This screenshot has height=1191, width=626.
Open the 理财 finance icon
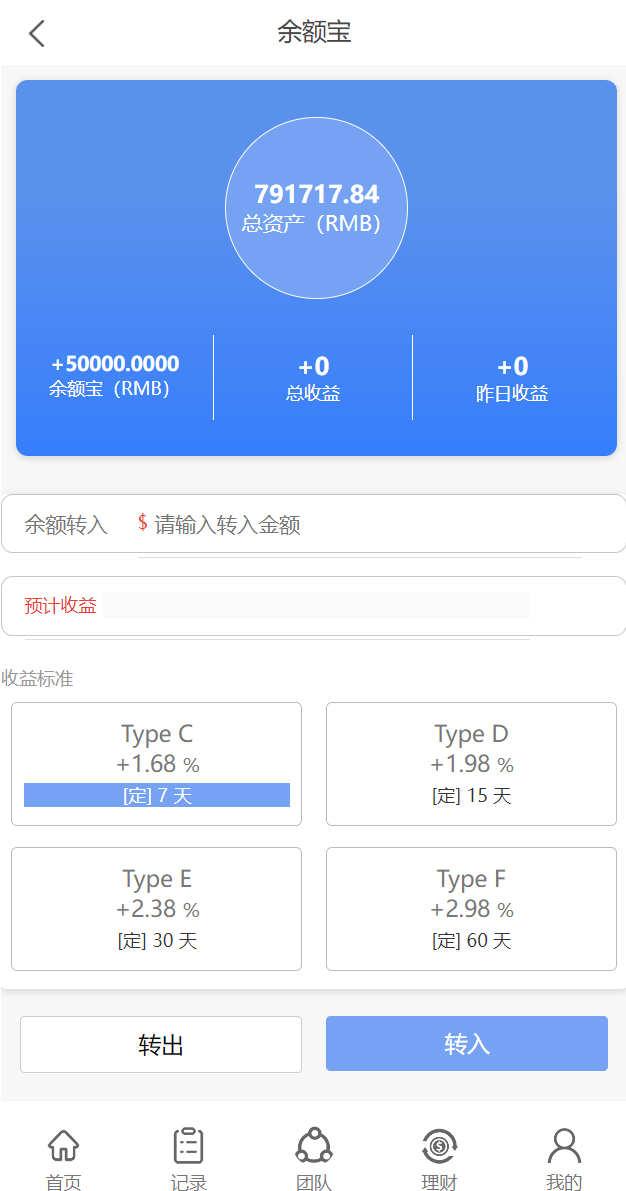coord(438,1146)
